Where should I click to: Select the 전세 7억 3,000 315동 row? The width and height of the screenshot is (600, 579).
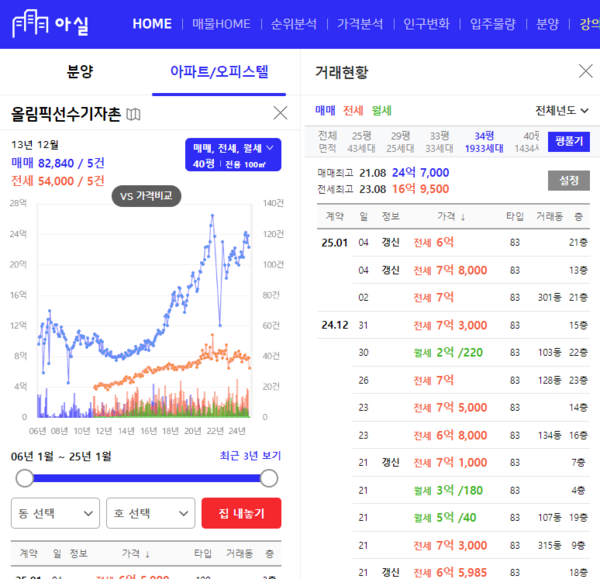471,545
